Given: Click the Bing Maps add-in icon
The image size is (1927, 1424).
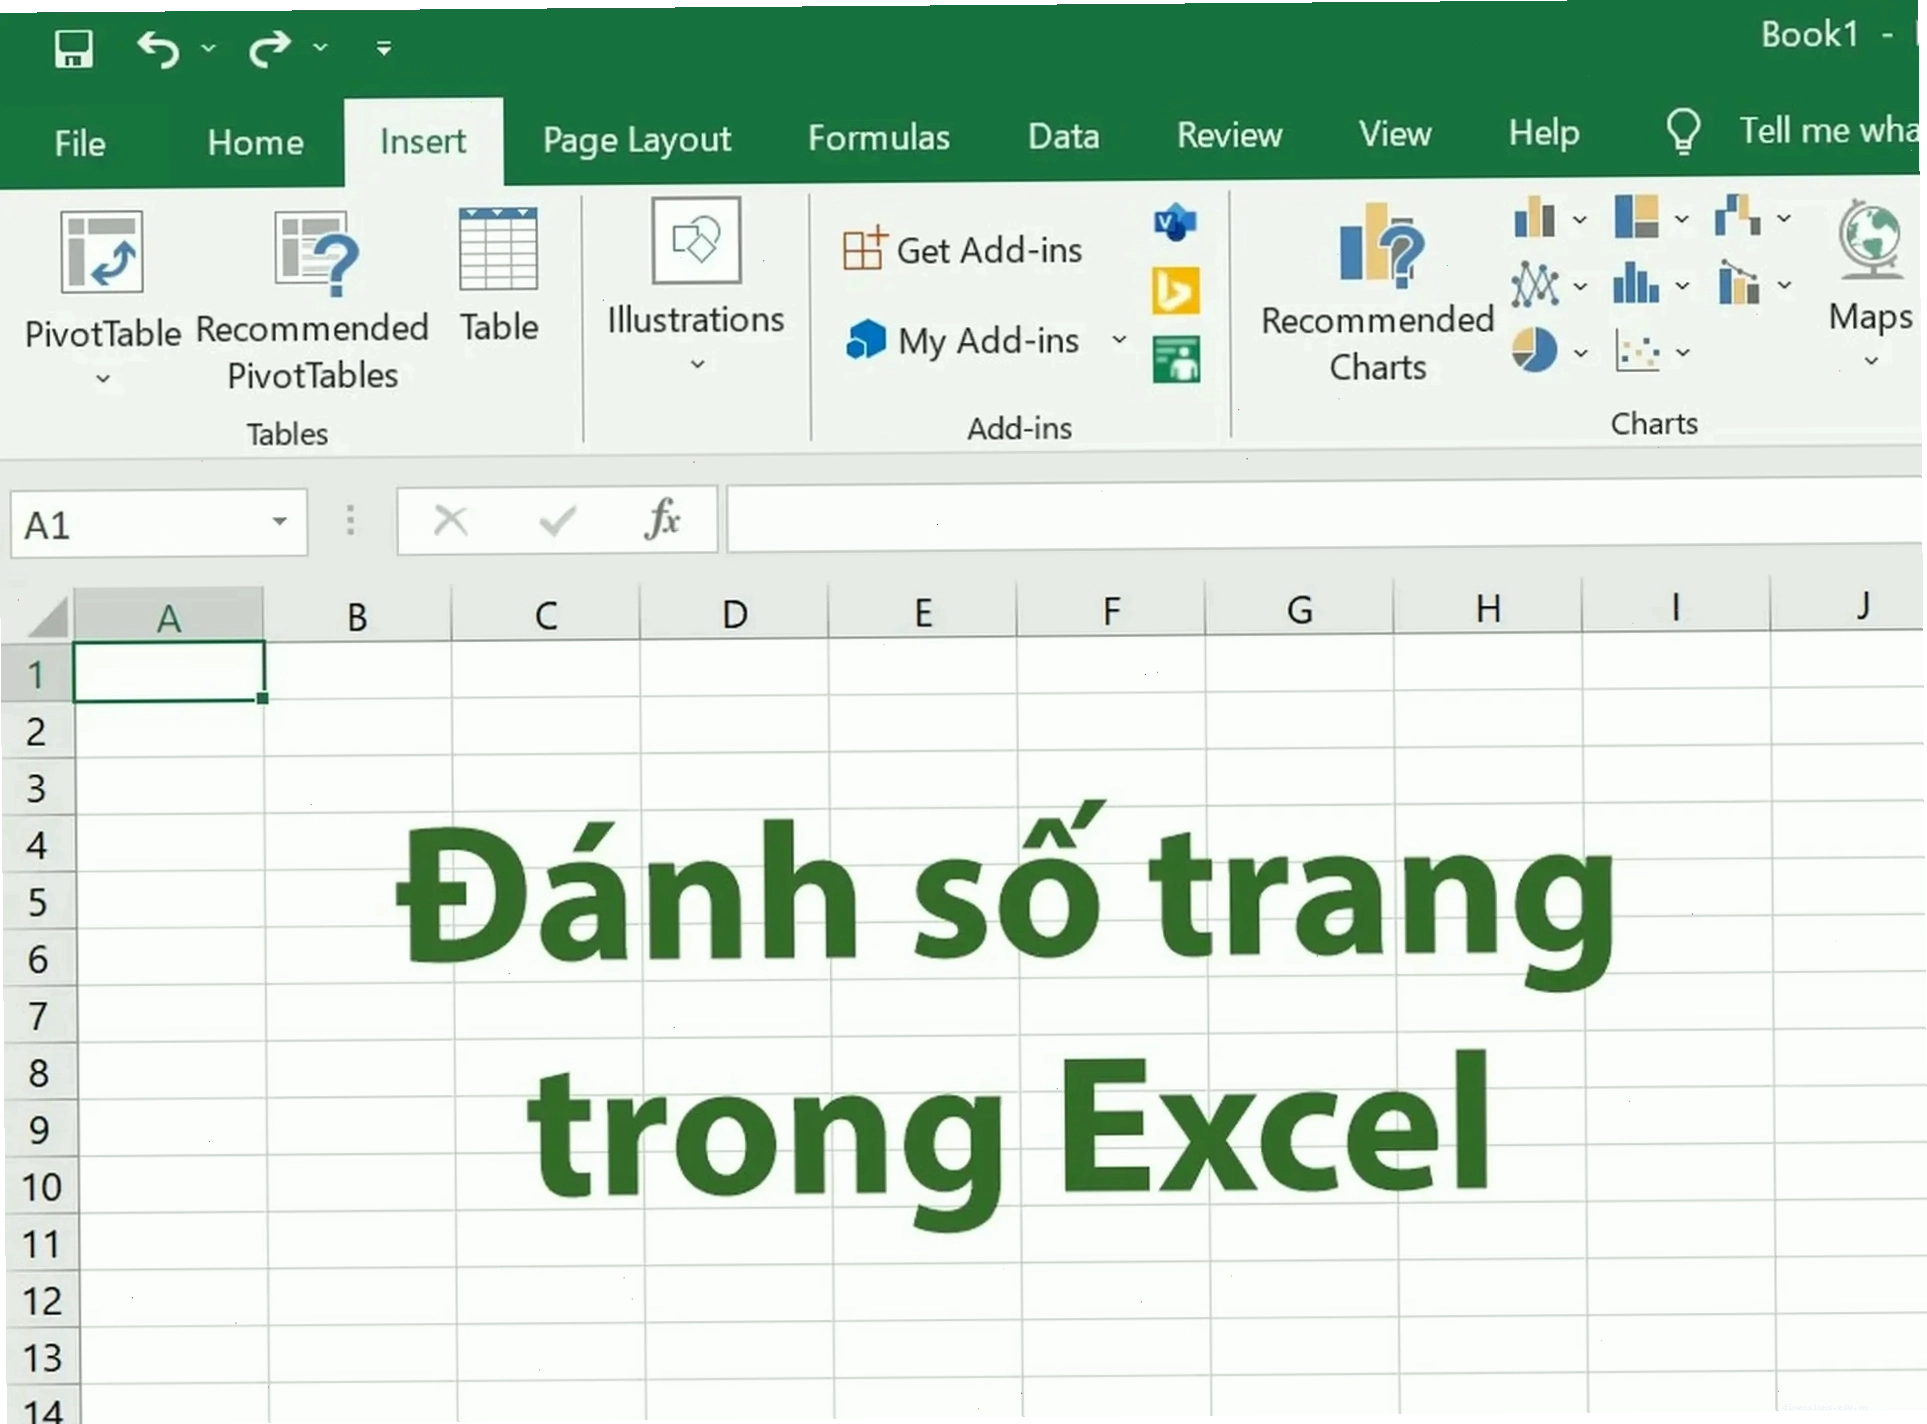Looking at the screenshot, I should (1175, 291).
